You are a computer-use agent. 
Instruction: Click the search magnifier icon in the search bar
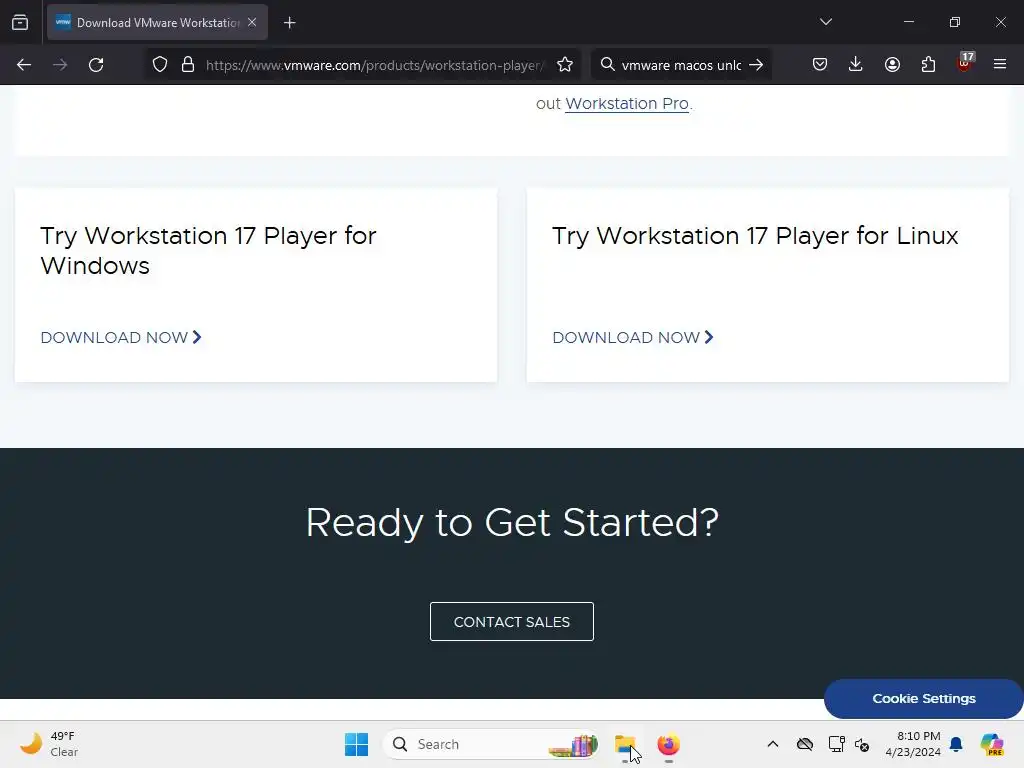607,65
